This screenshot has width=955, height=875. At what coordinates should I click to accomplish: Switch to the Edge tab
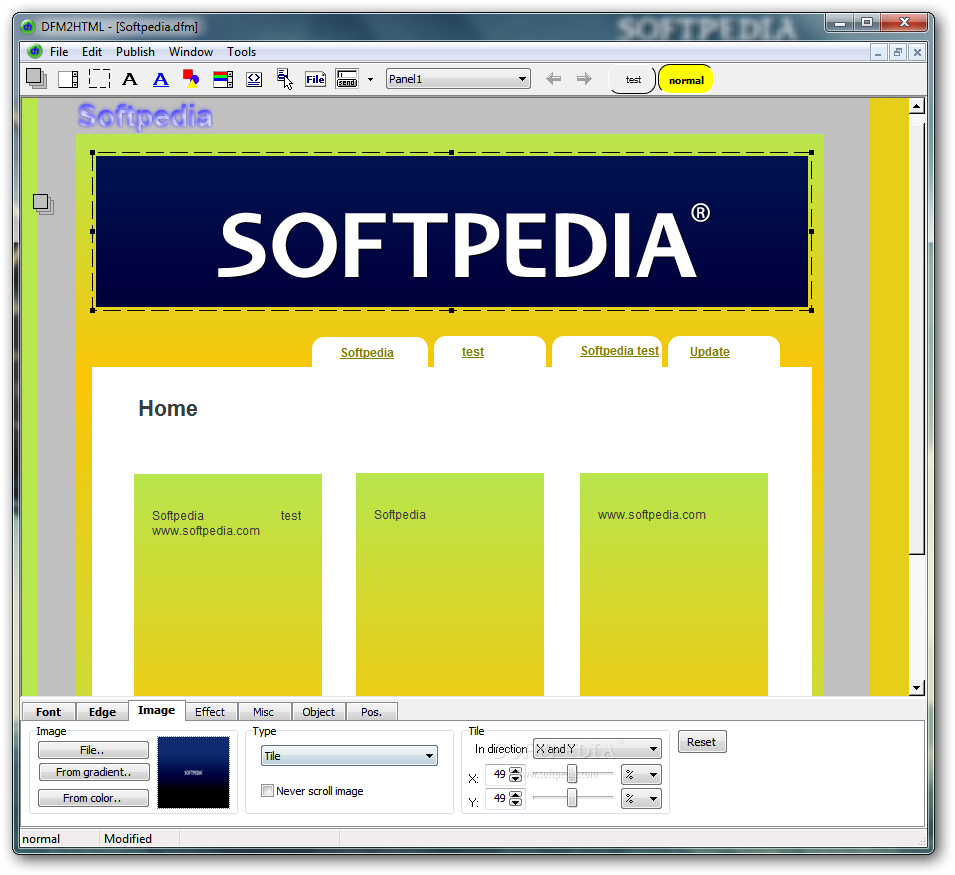[102, 711]
